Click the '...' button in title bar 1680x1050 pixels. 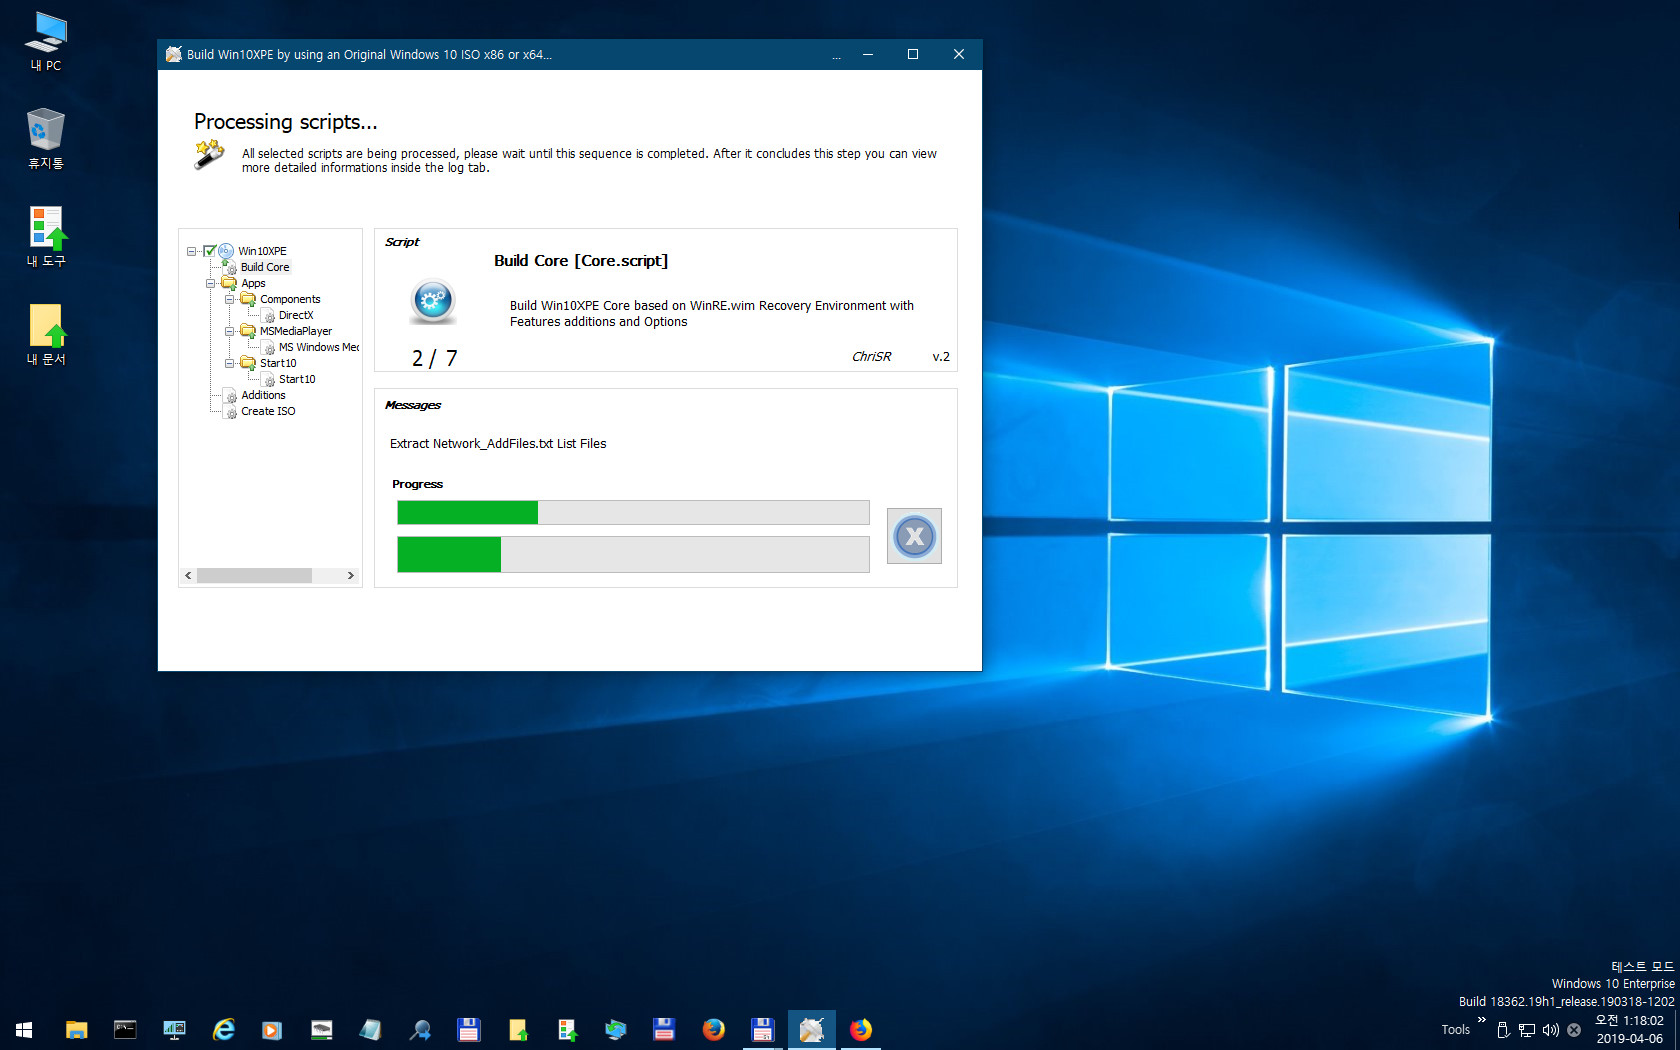(836, 55)
